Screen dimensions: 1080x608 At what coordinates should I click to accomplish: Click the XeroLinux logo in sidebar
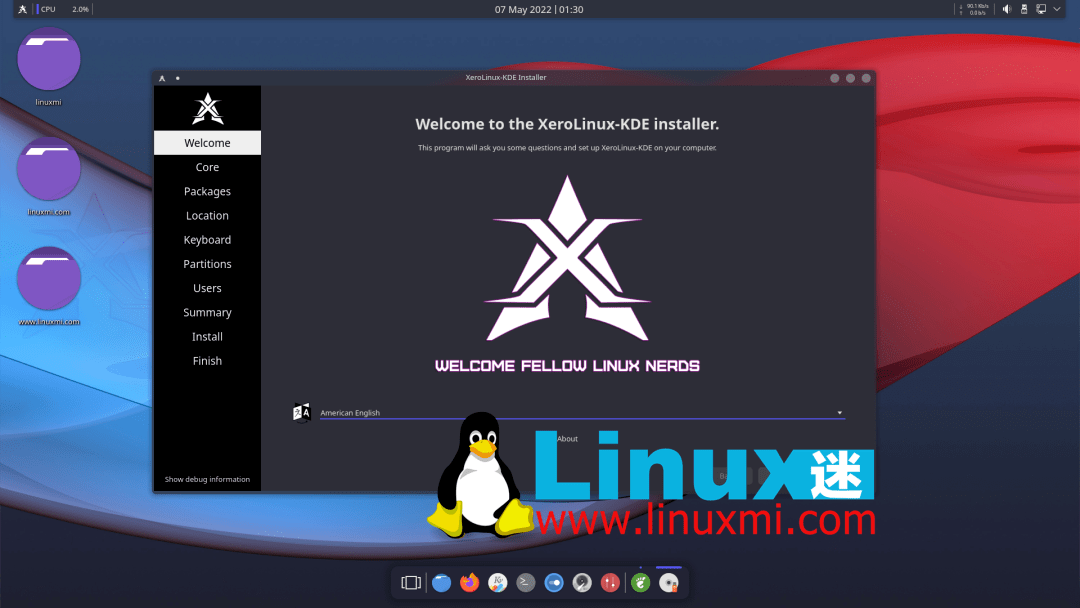pos(207,109)
